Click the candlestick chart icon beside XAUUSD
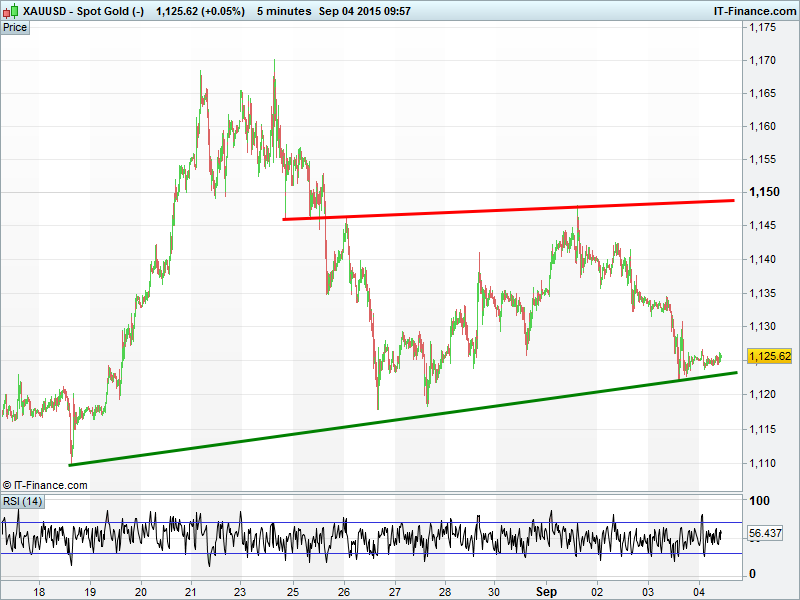The width and height of the screenshot is (800, 600). [11, 10]
